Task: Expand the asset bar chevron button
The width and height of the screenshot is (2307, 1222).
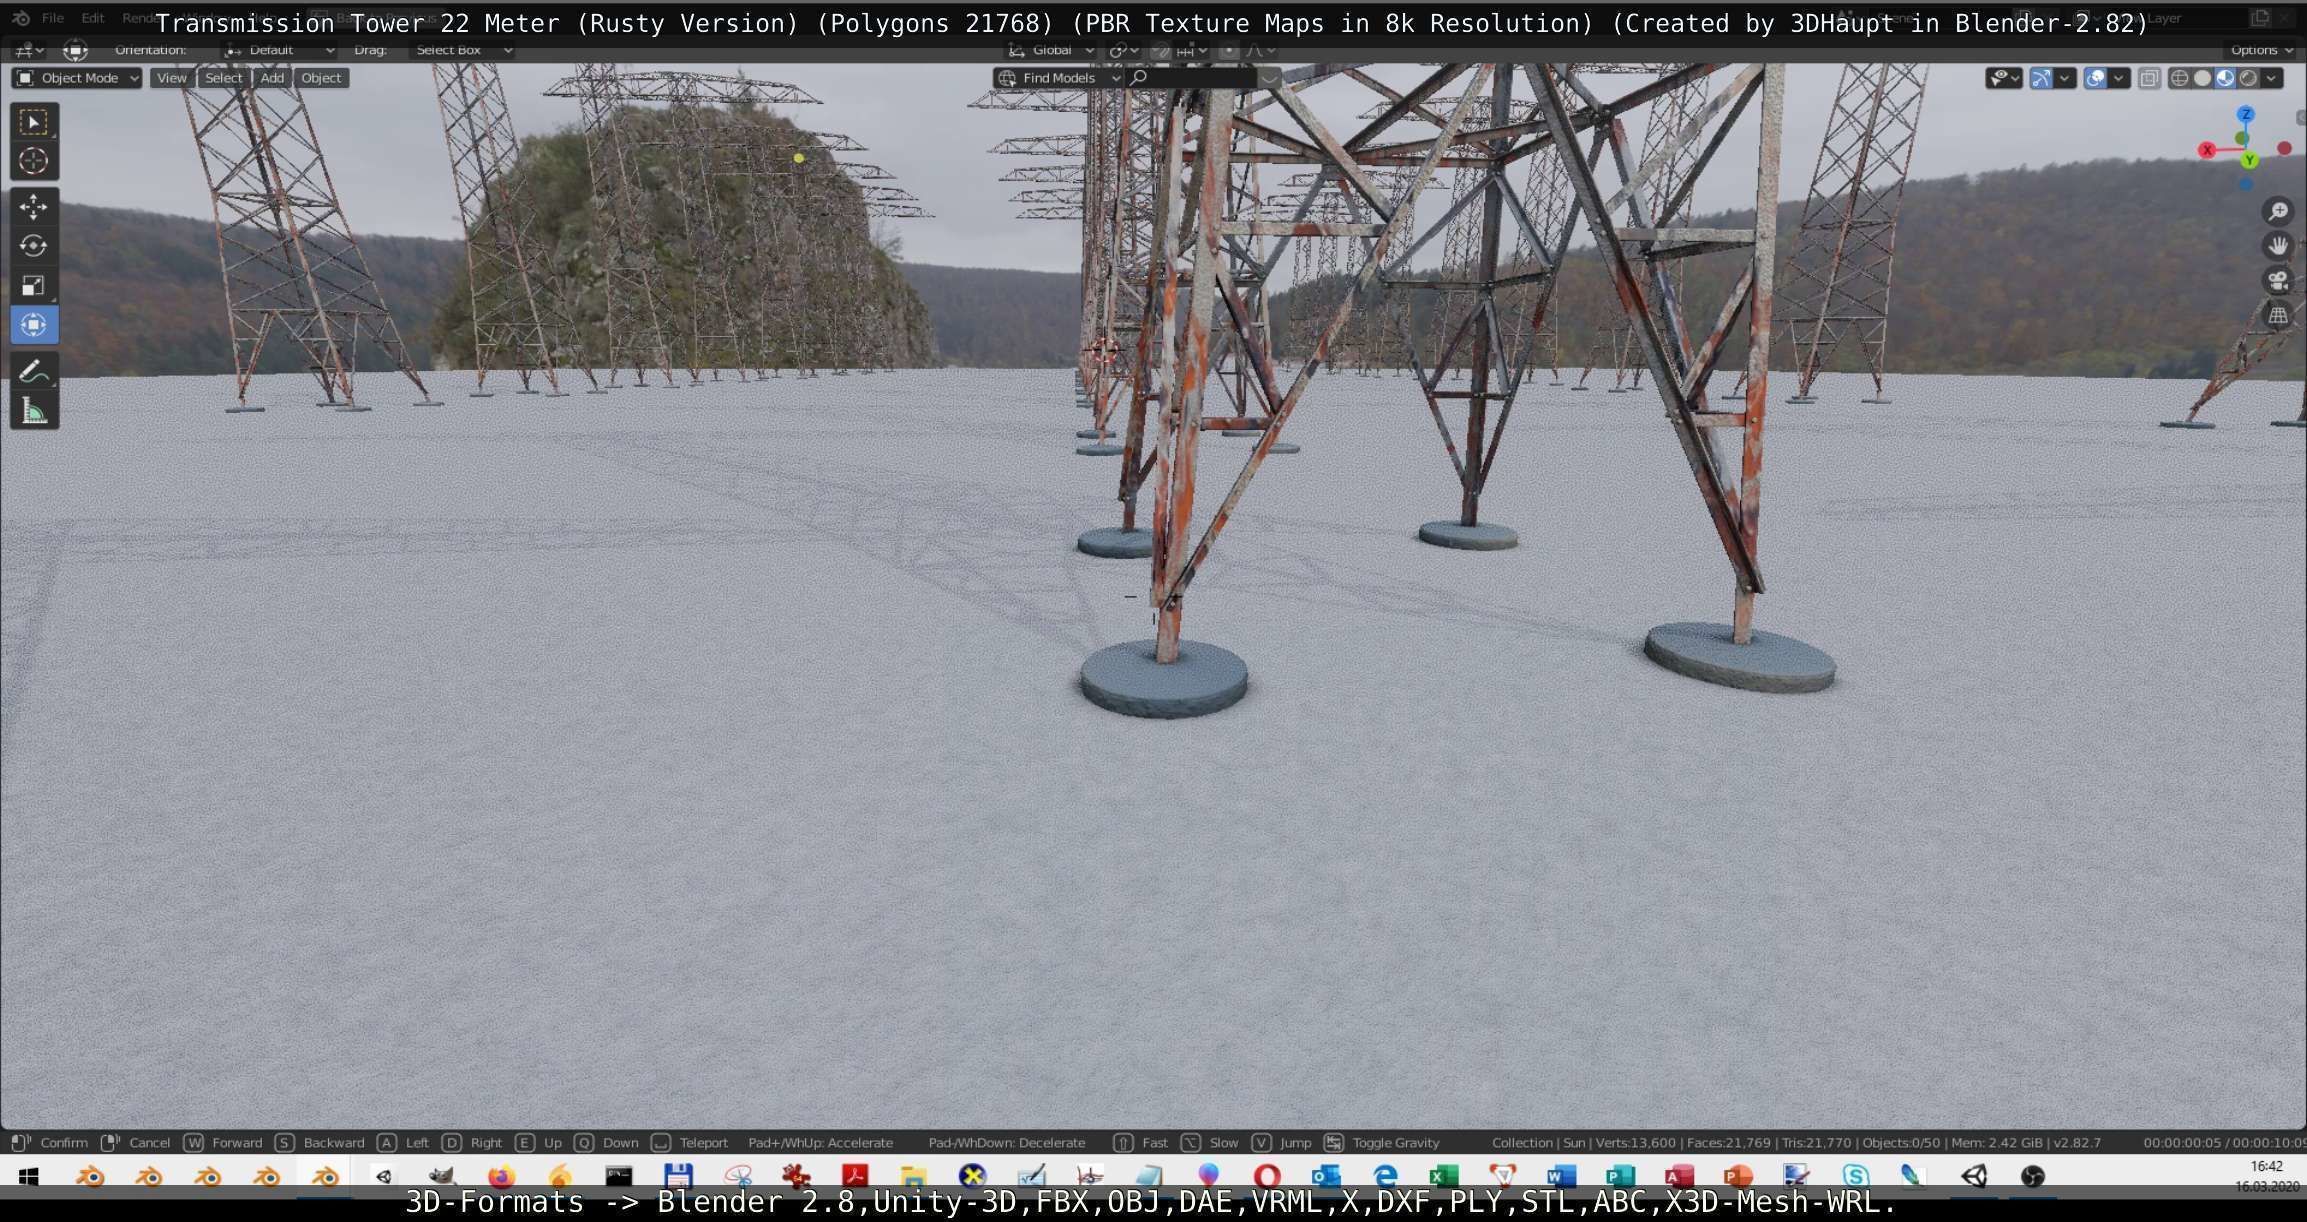Action: click(x=1269, y=78)
